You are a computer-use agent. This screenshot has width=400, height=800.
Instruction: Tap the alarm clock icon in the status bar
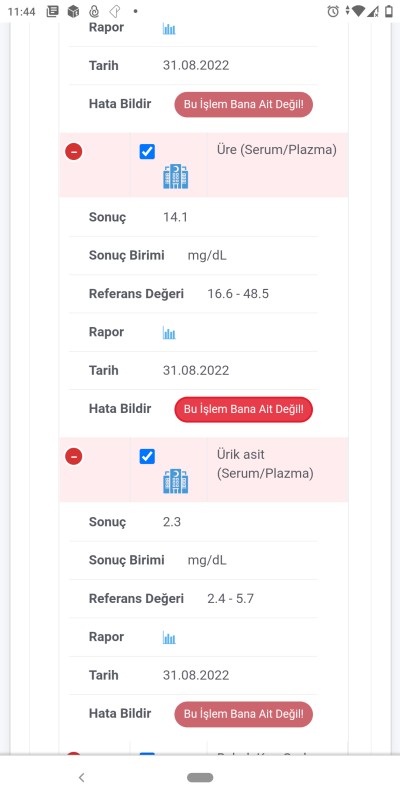tap(333, 11)
